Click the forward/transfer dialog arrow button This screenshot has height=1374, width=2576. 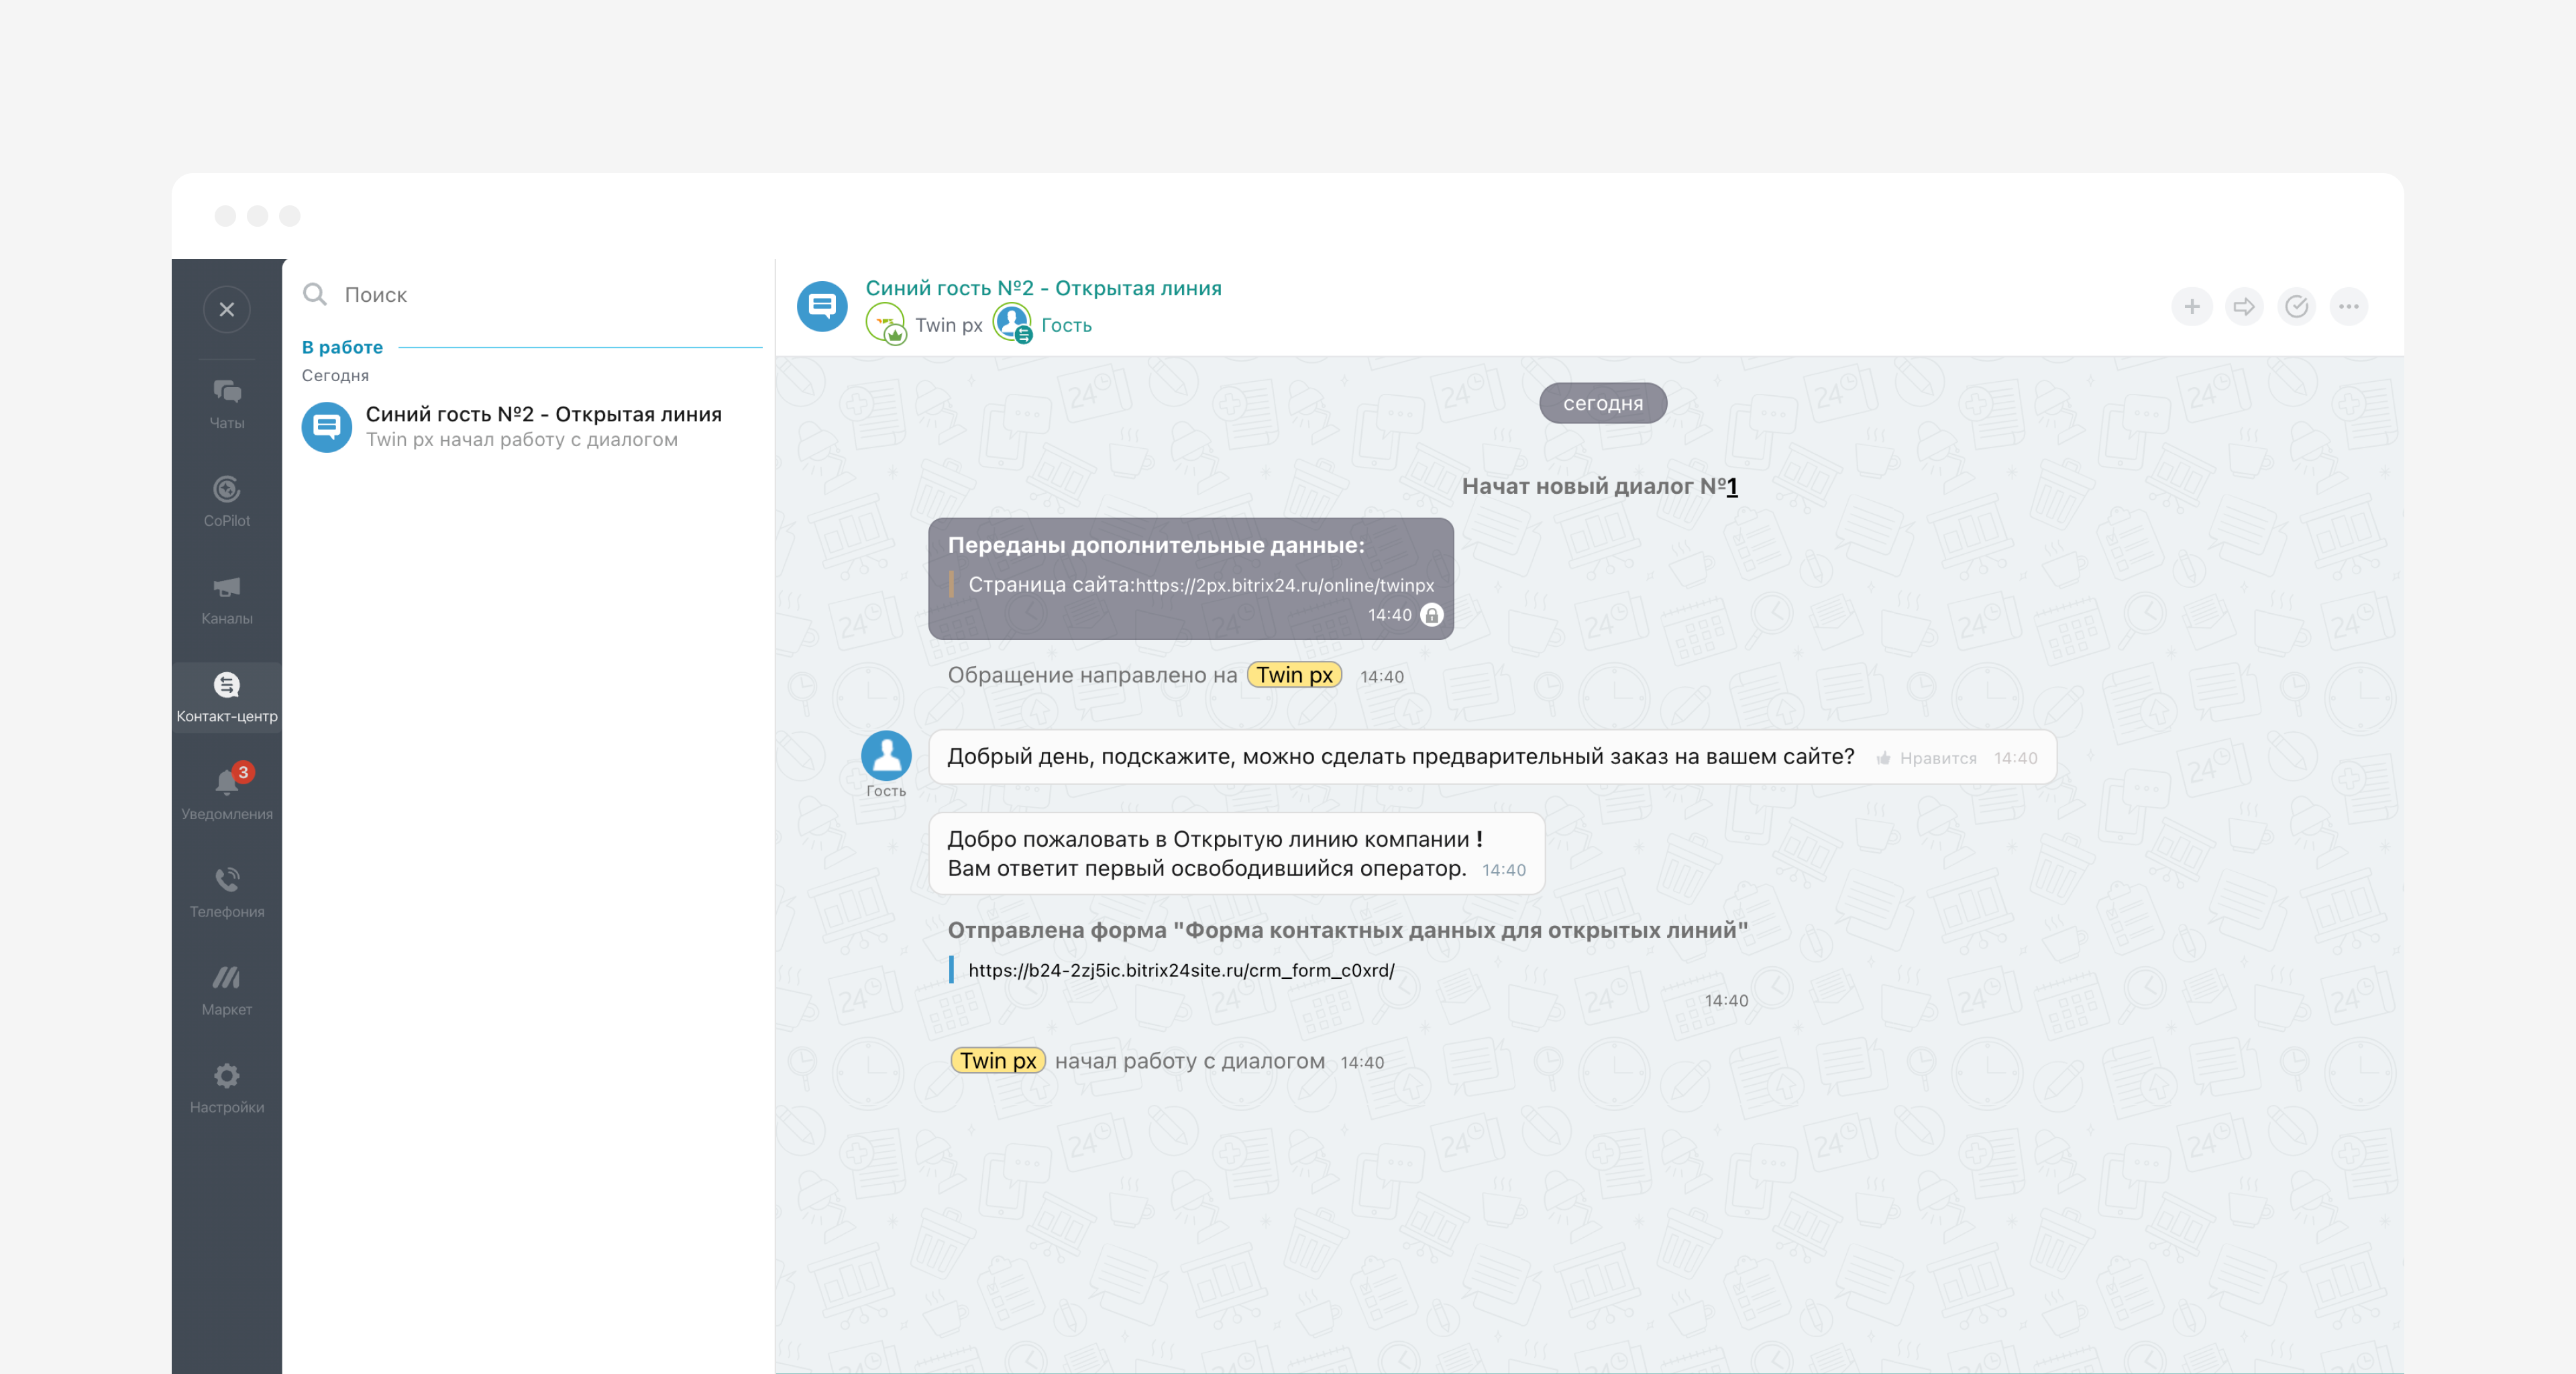(2243, 307)
